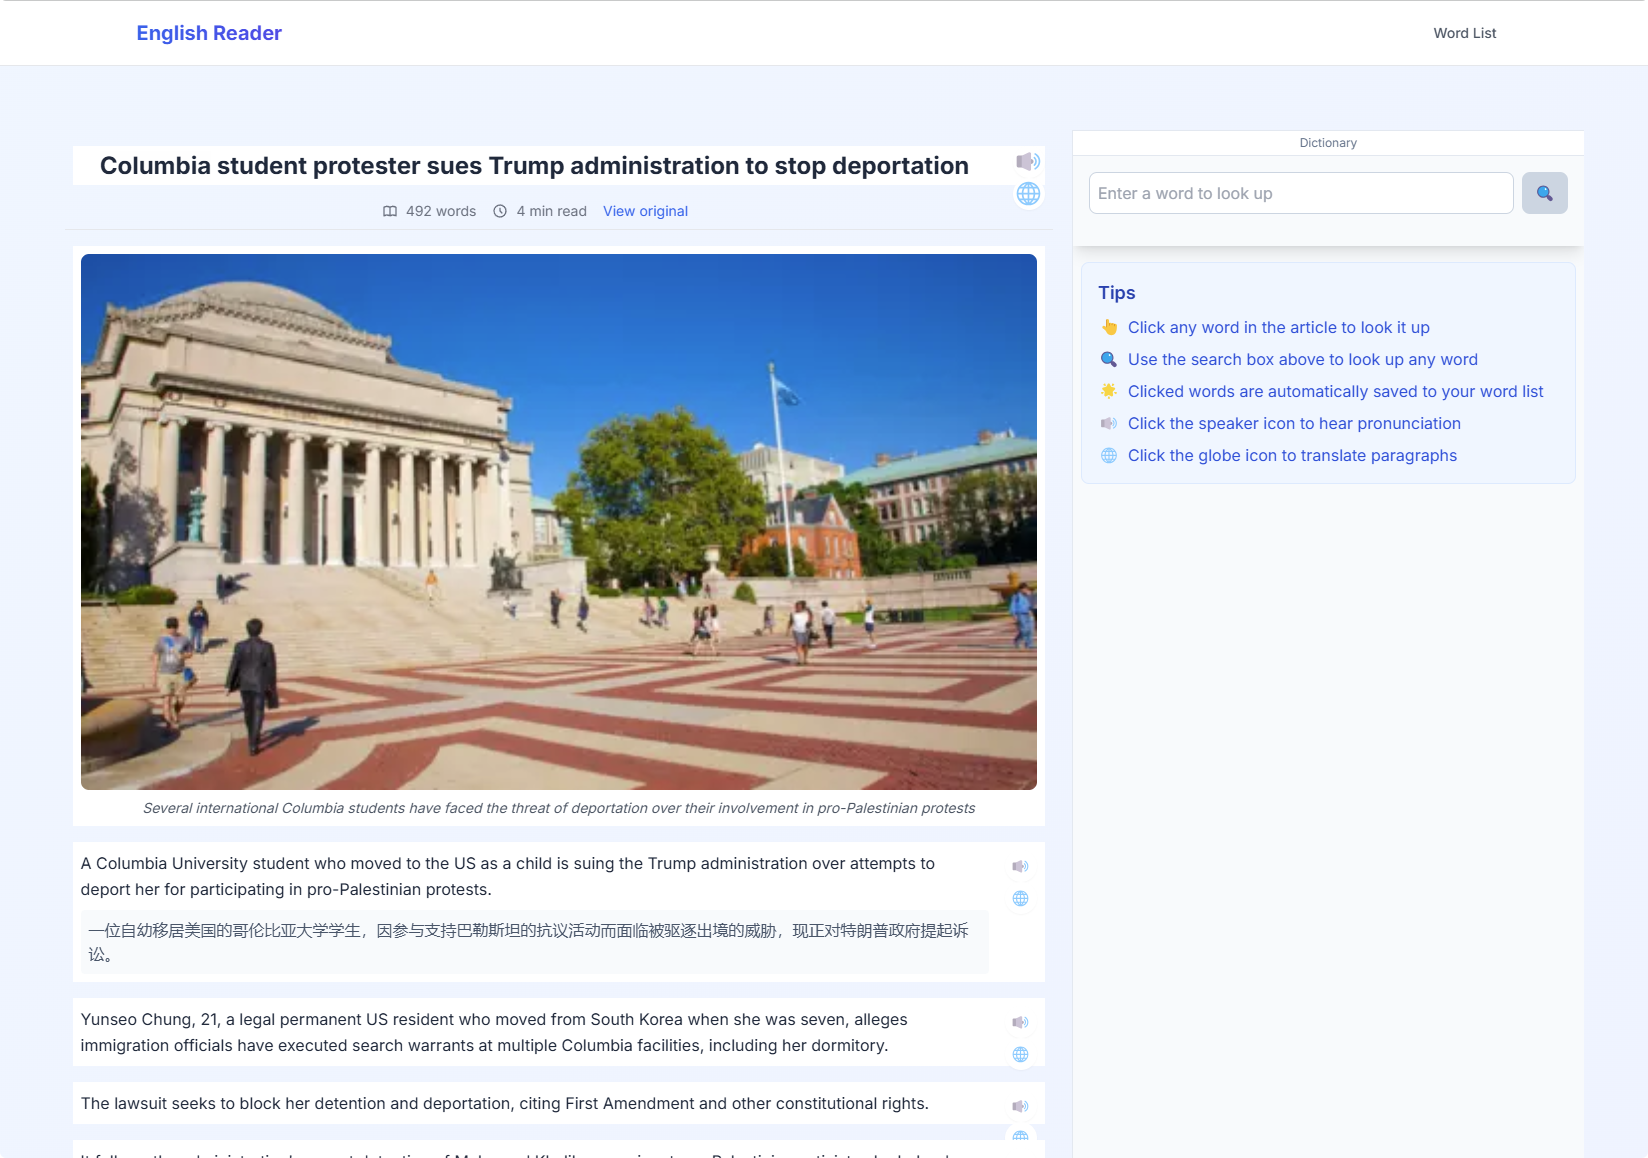Select the Dictionary panel header
1648x1158 pixels.
(x=1327, y=143)
